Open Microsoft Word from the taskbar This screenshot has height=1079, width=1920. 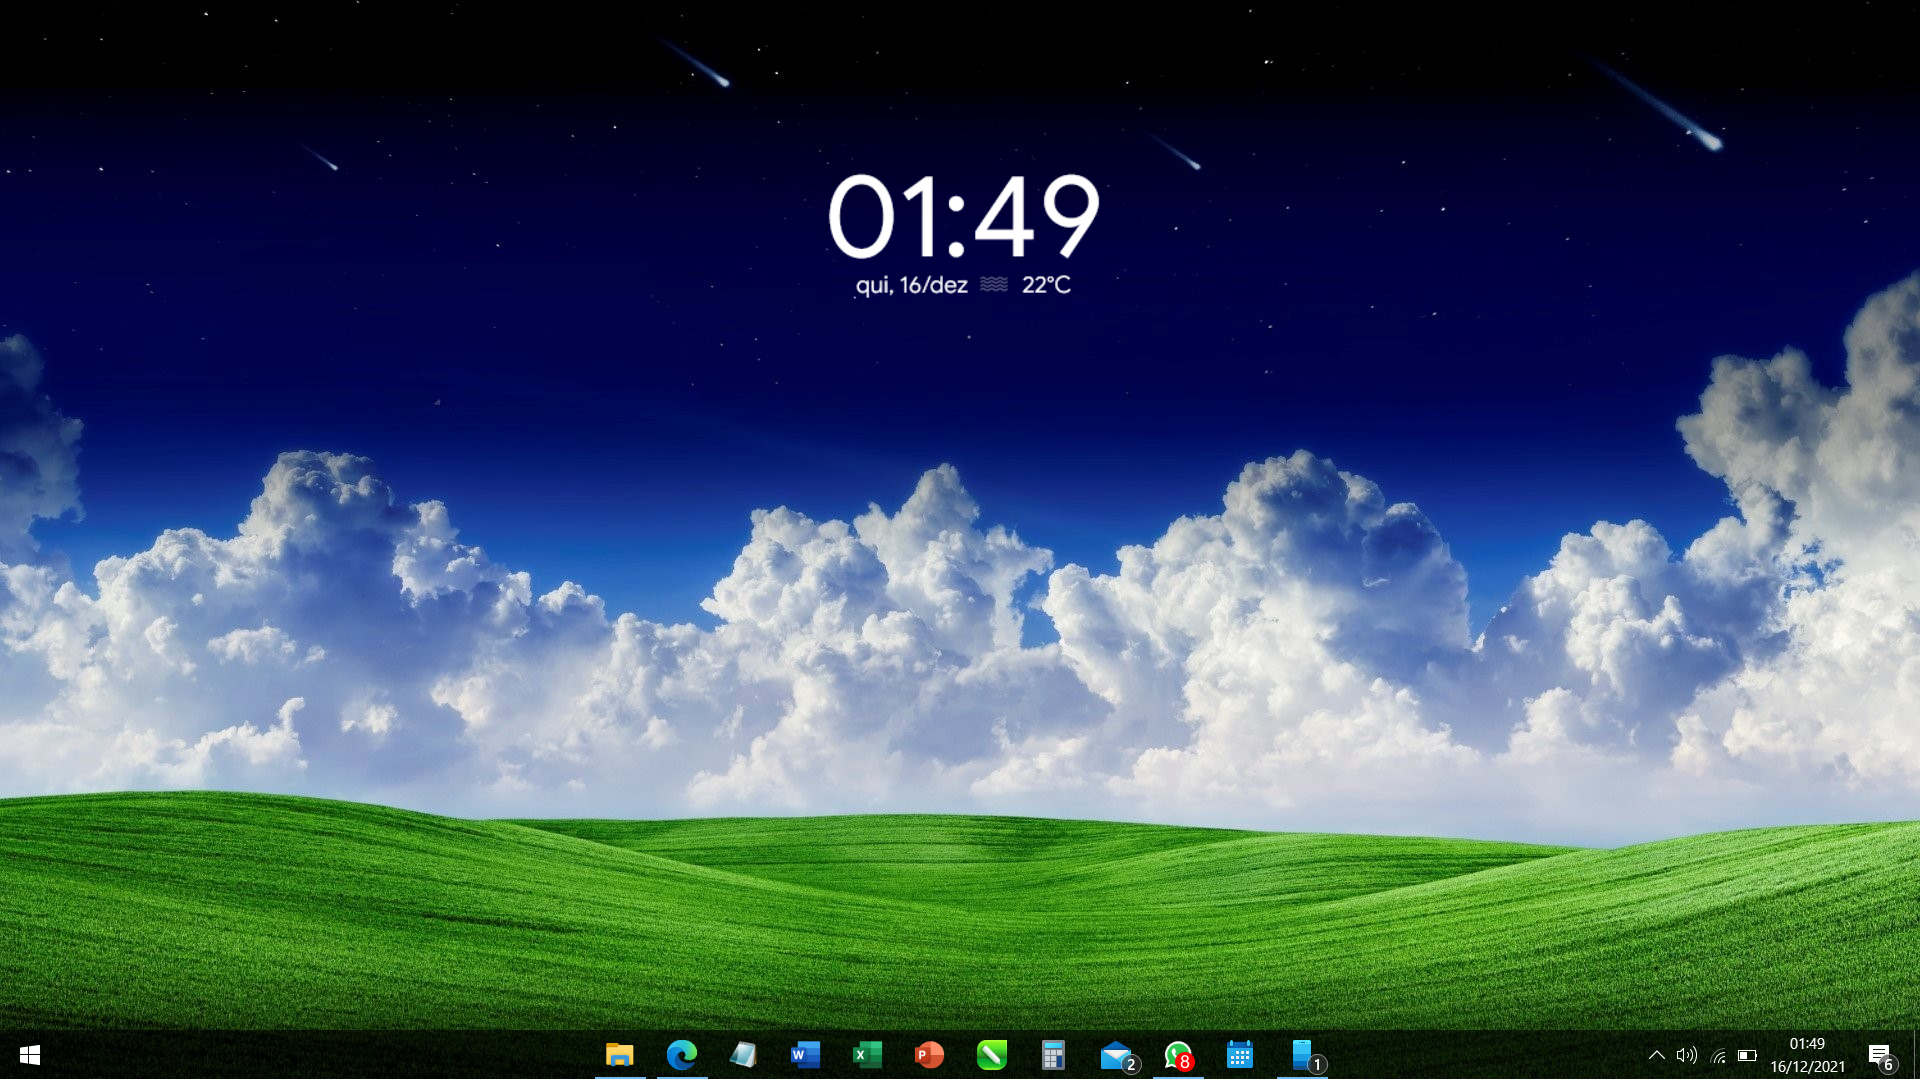806,1055
